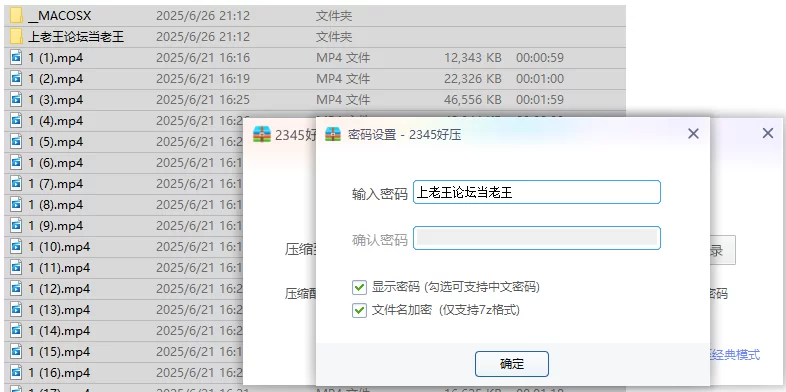The height and width of the screenshot is (392, 786).
Task: Click the video icon of 1 (5).mp4
Action: click(x=17, y=142)
